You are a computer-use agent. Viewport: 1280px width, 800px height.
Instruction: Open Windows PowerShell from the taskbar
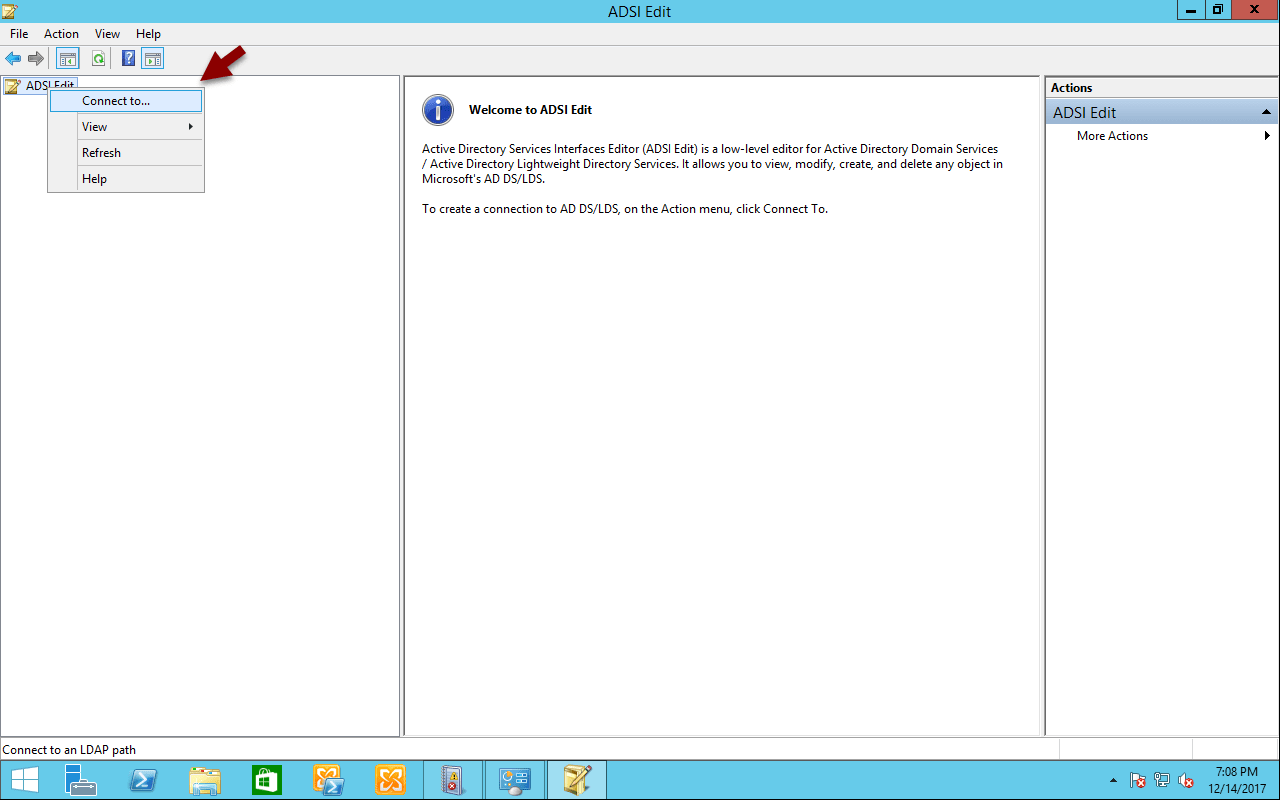[x=143, y=780]
